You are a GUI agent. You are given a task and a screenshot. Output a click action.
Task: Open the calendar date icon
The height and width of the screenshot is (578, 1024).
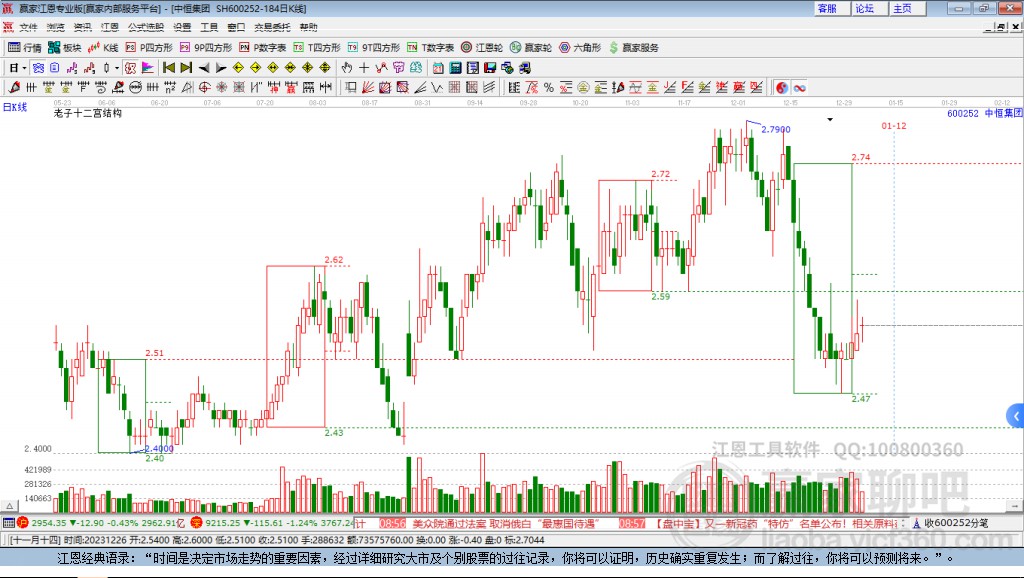coord(438,68)
